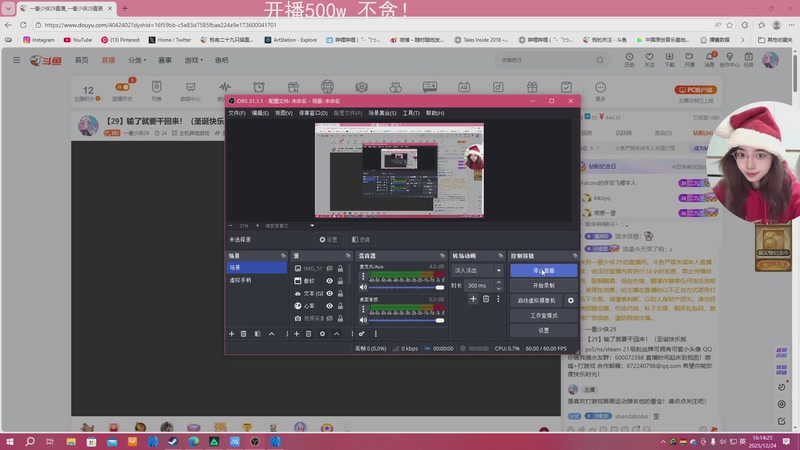Image resolution: width=800 pixels, height=450 pixels.
Task: Remove the transition with the trash icon under 时长
Action: pos(486,299)
